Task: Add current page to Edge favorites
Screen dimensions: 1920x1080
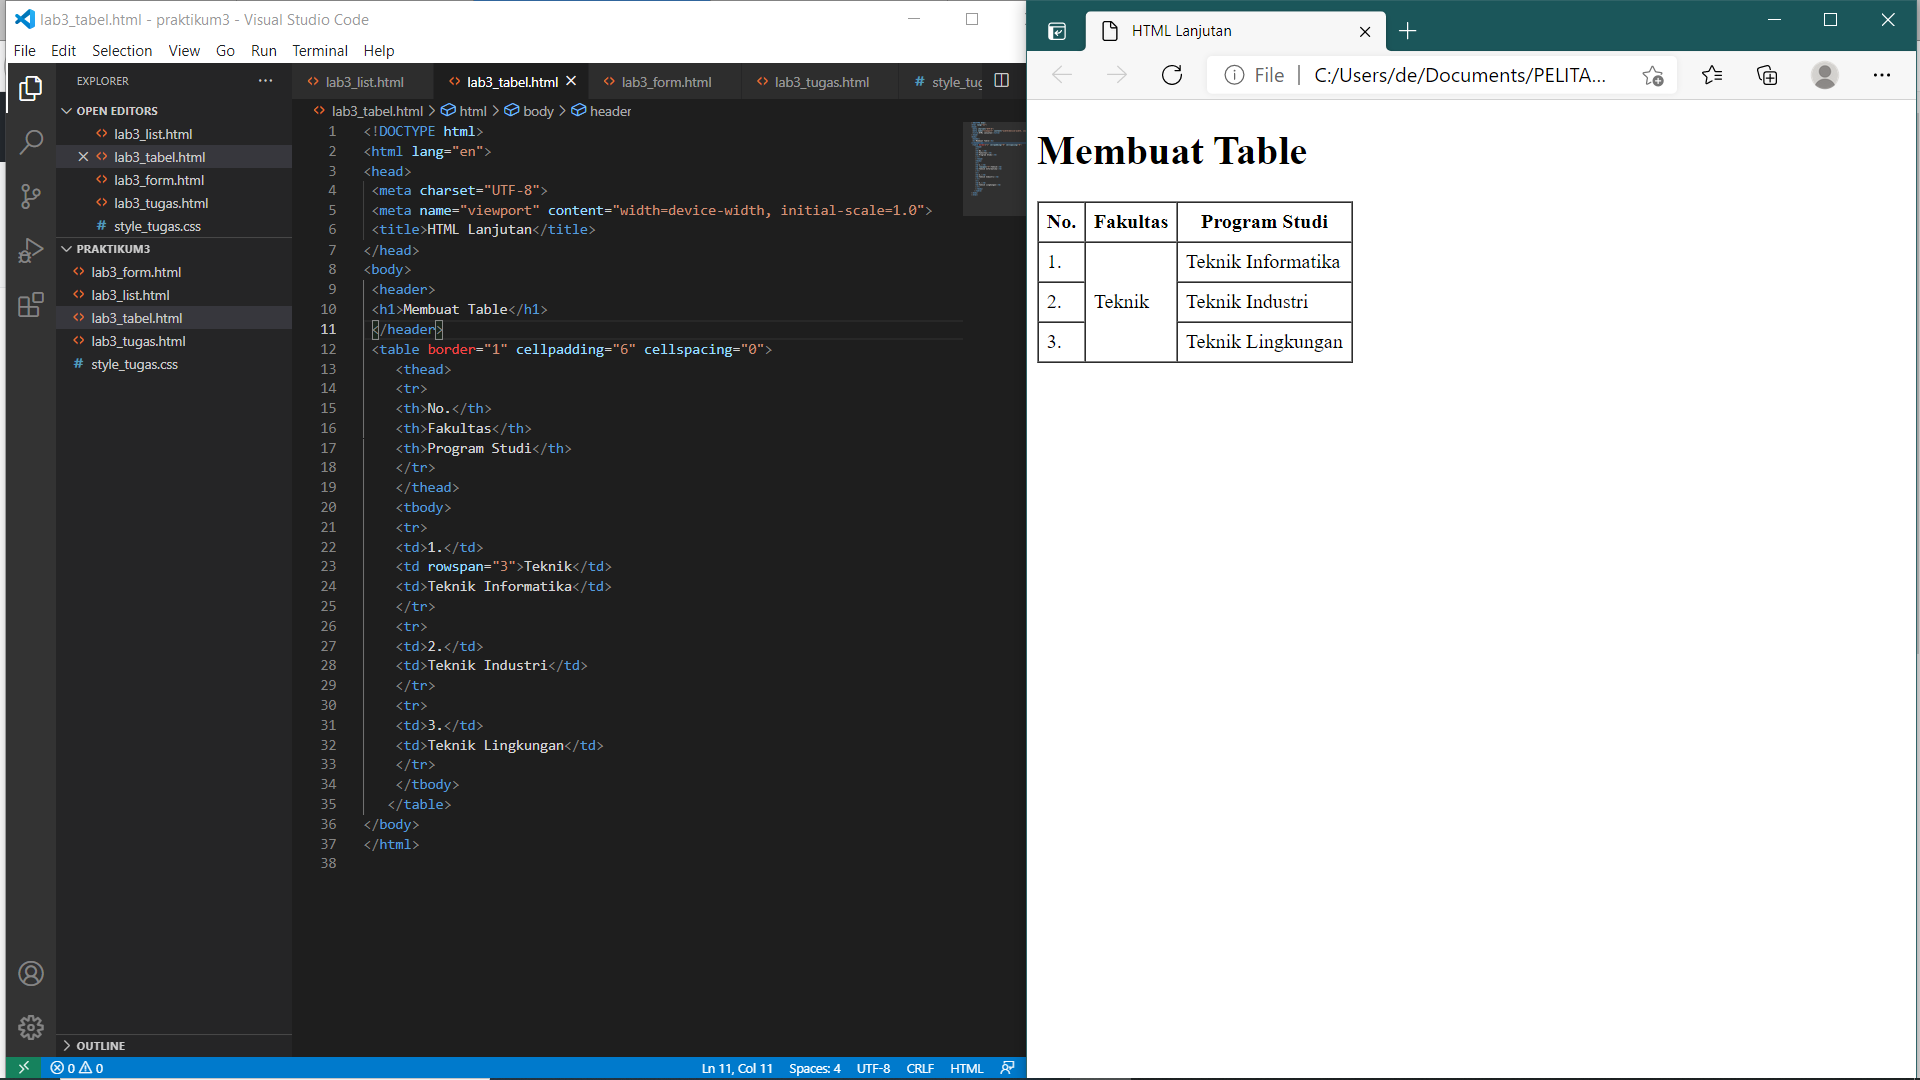Action: click(x=1653, y=75)
